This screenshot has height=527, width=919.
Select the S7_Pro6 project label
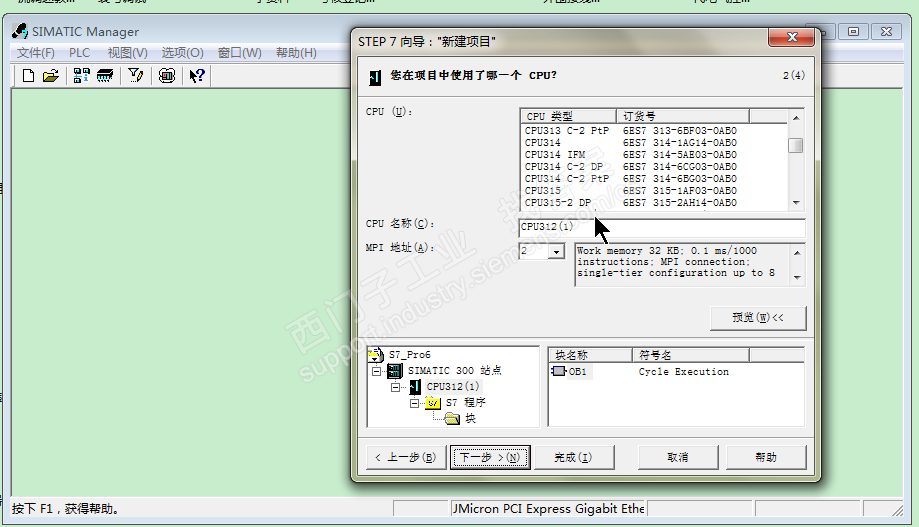click(x=410, y=355)
